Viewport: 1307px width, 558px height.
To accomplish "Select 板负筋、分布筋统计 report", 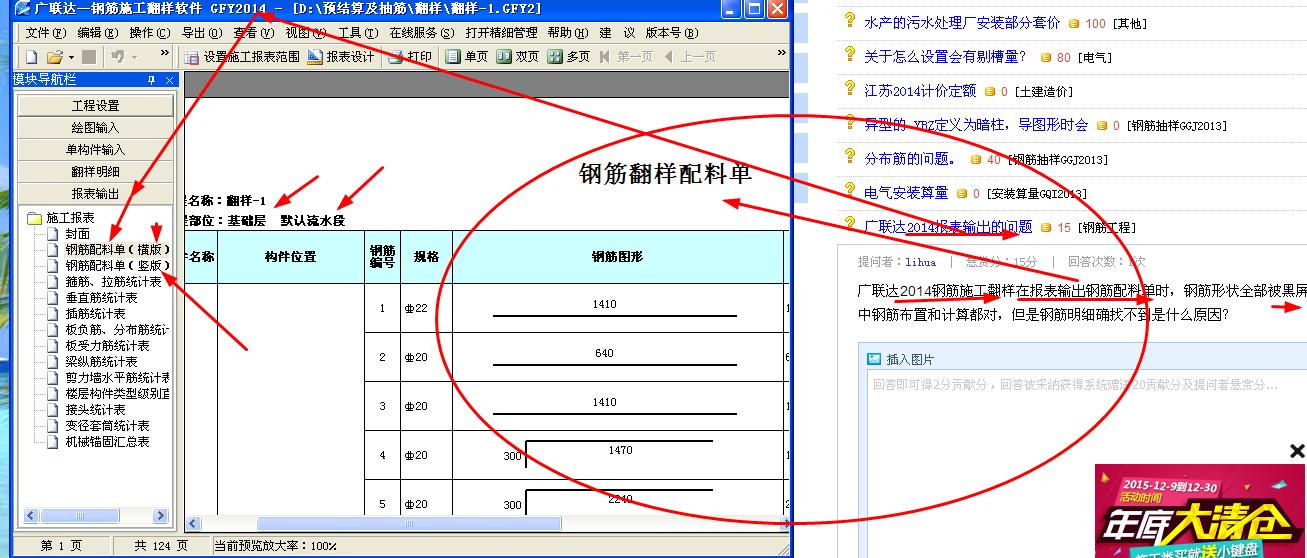I will pyautogui.click(x=117, y=329).
